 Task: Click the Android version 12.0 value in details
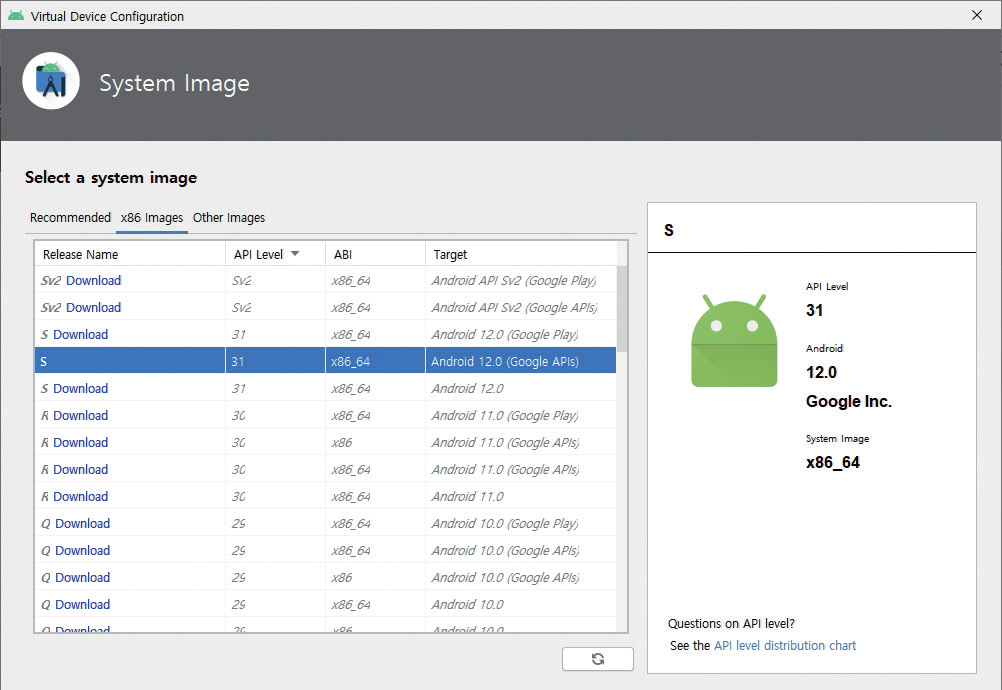(x=821, y=372)
